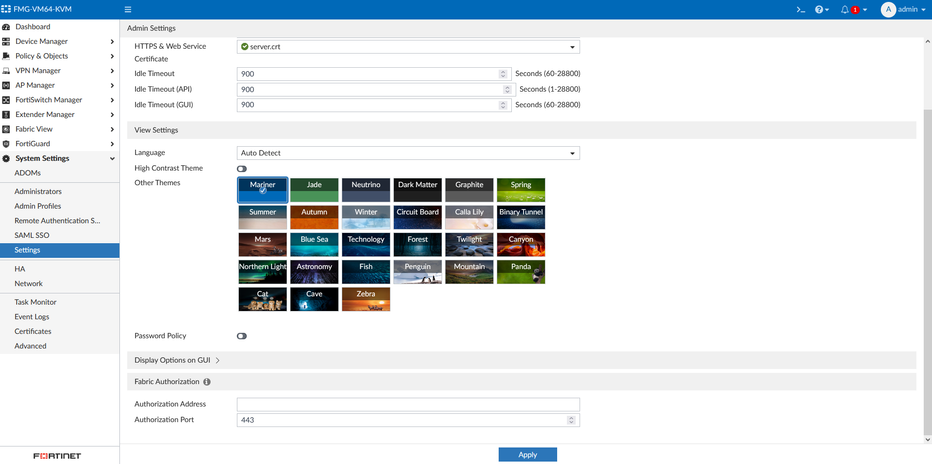Screen dimensions: 932x464
Task: Click the FMG-VM64-KVM grid logo icon
Action: [x=7, y=10]
